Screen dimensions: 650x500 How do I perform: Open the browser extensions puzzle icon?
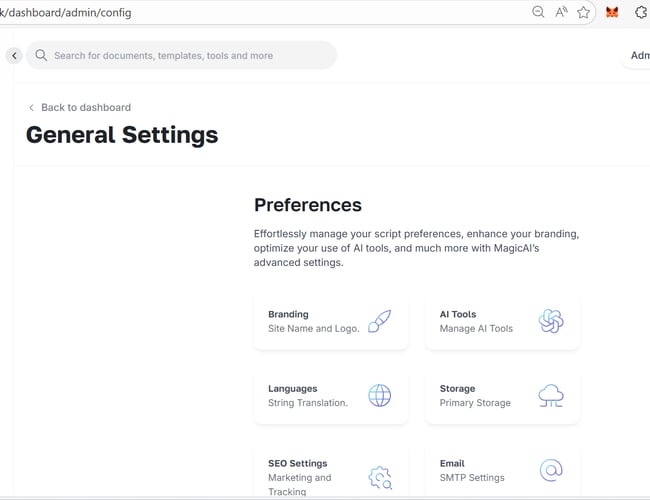pyautogui.click(x=641, y=13)
